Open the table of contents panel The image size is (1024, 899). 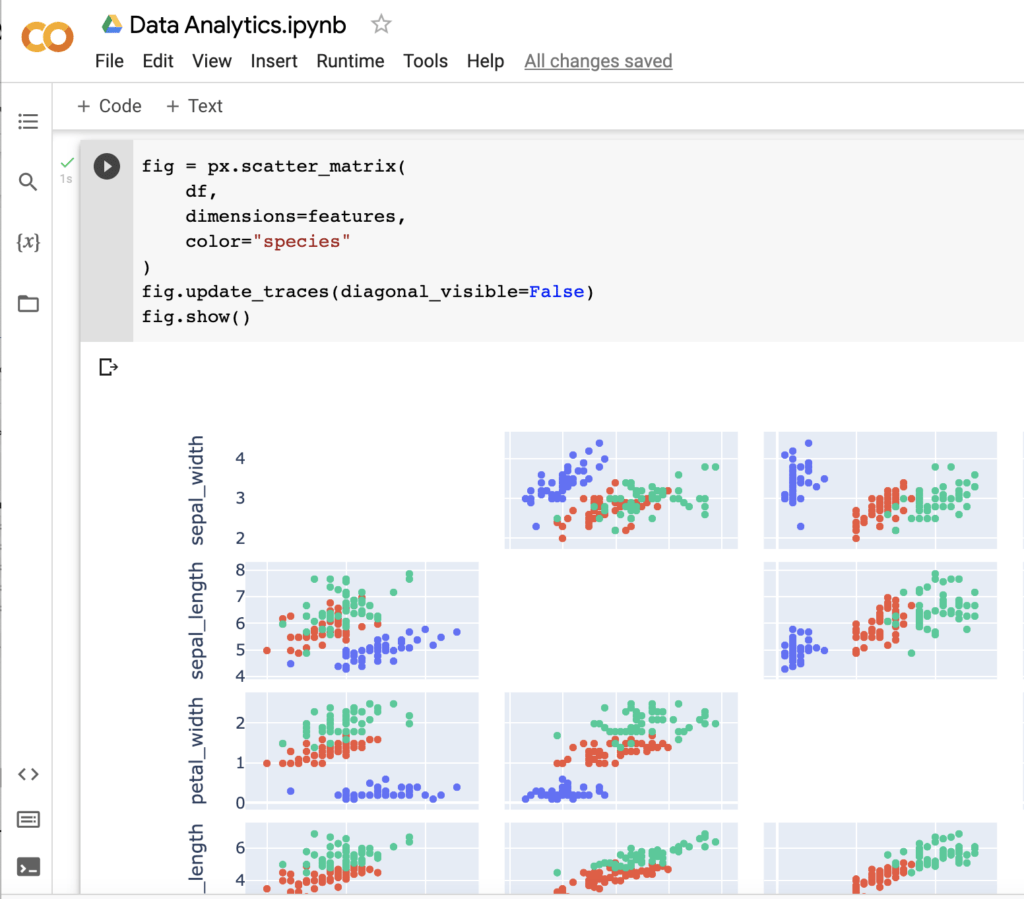tap(28, 121)
